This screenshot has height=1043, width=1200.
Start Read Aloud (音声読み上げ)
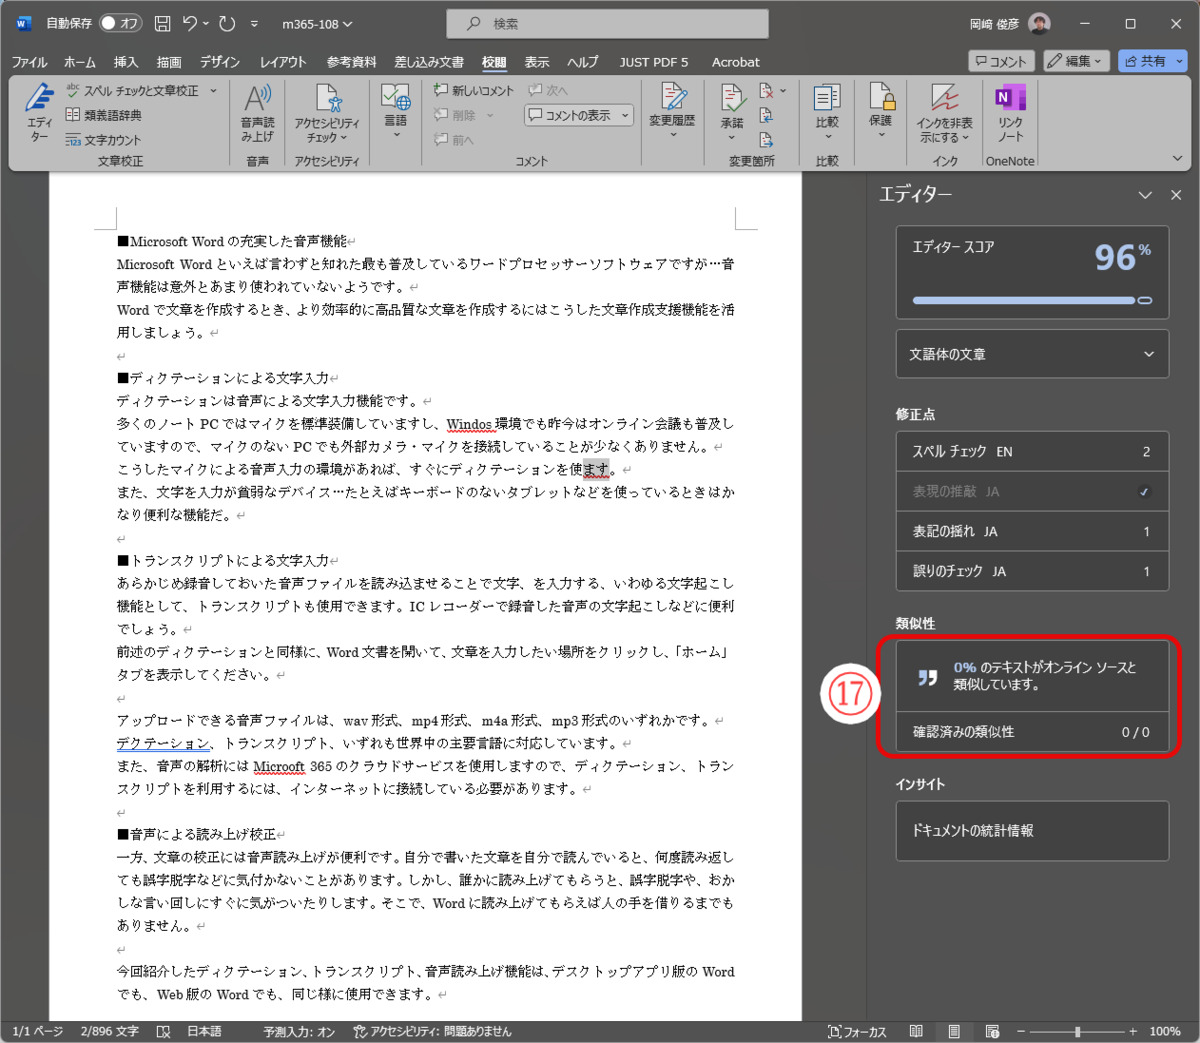point(257,113)
